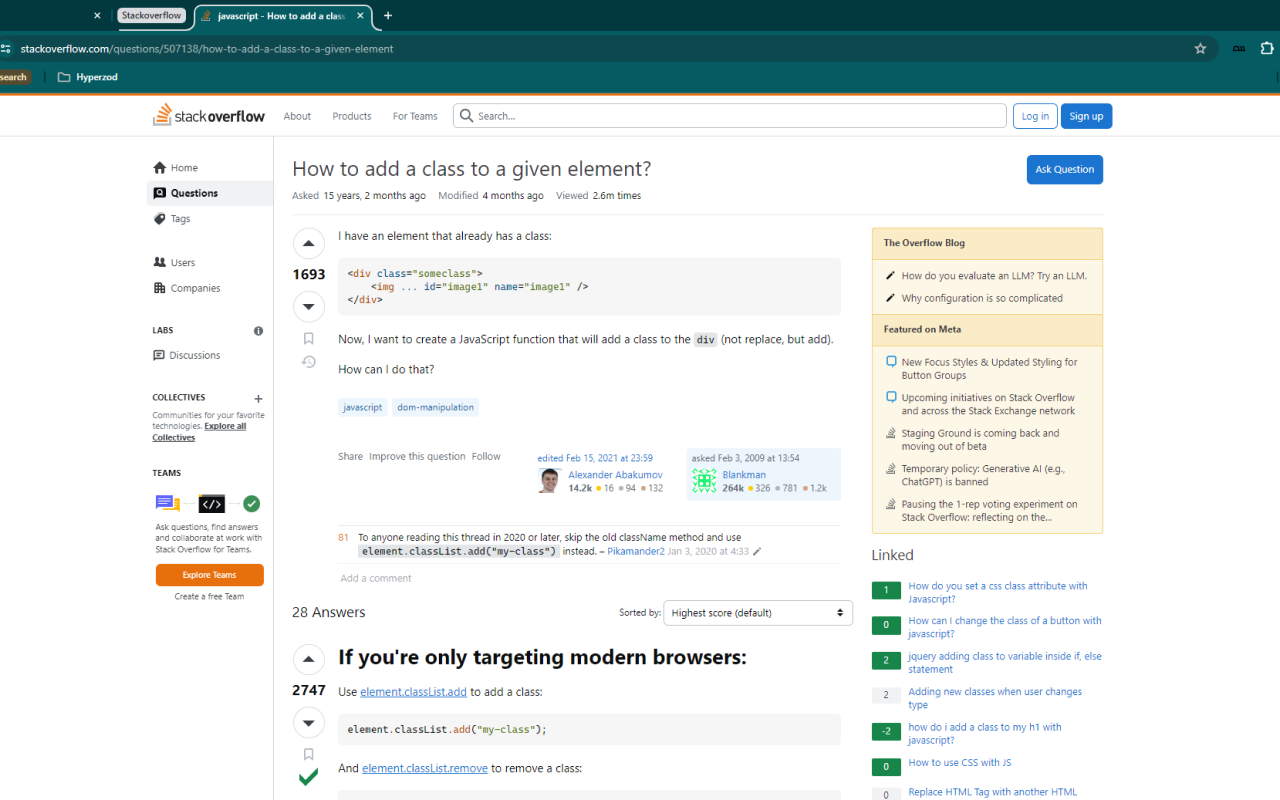Viewport: 1280px width, 800px height.
Task: Click the Ask Question button
Action: [x=1065, y=169]
